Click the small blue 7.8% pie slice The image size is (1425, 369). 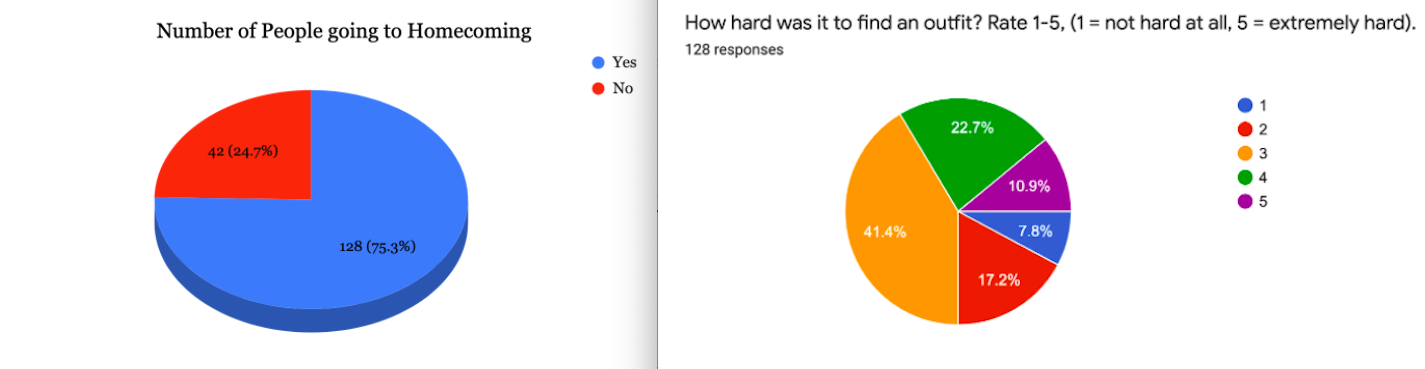point(1035,230)
